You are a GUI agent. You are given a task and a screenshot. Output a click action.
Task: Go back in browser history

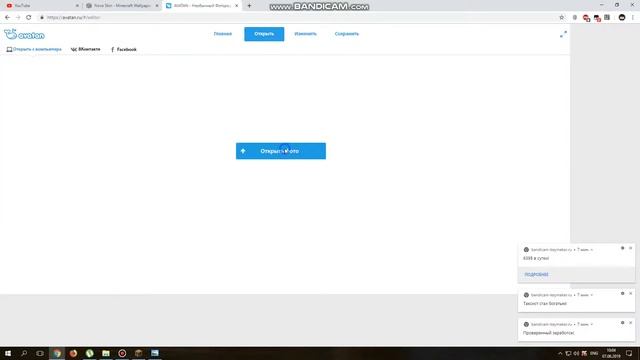7,18
